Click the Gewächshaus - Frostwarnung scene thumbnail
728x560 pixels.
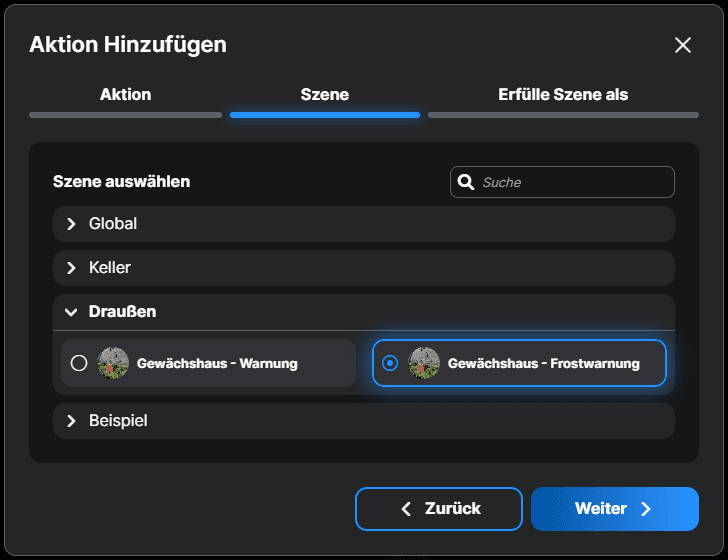[x=424, y=363]
